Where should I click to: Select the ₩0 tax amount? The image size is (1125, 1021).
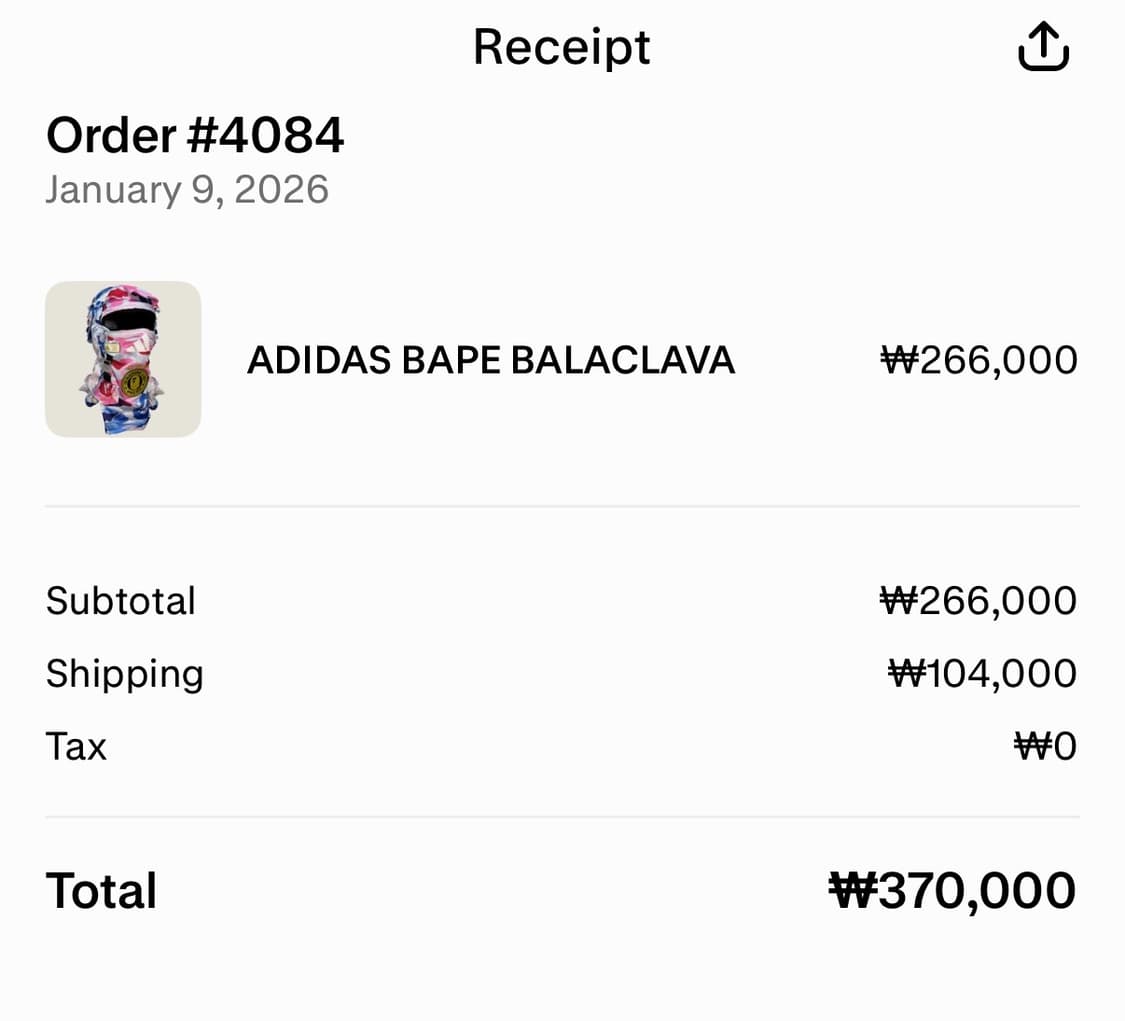pyautogui.click(x=1045, y=747)
